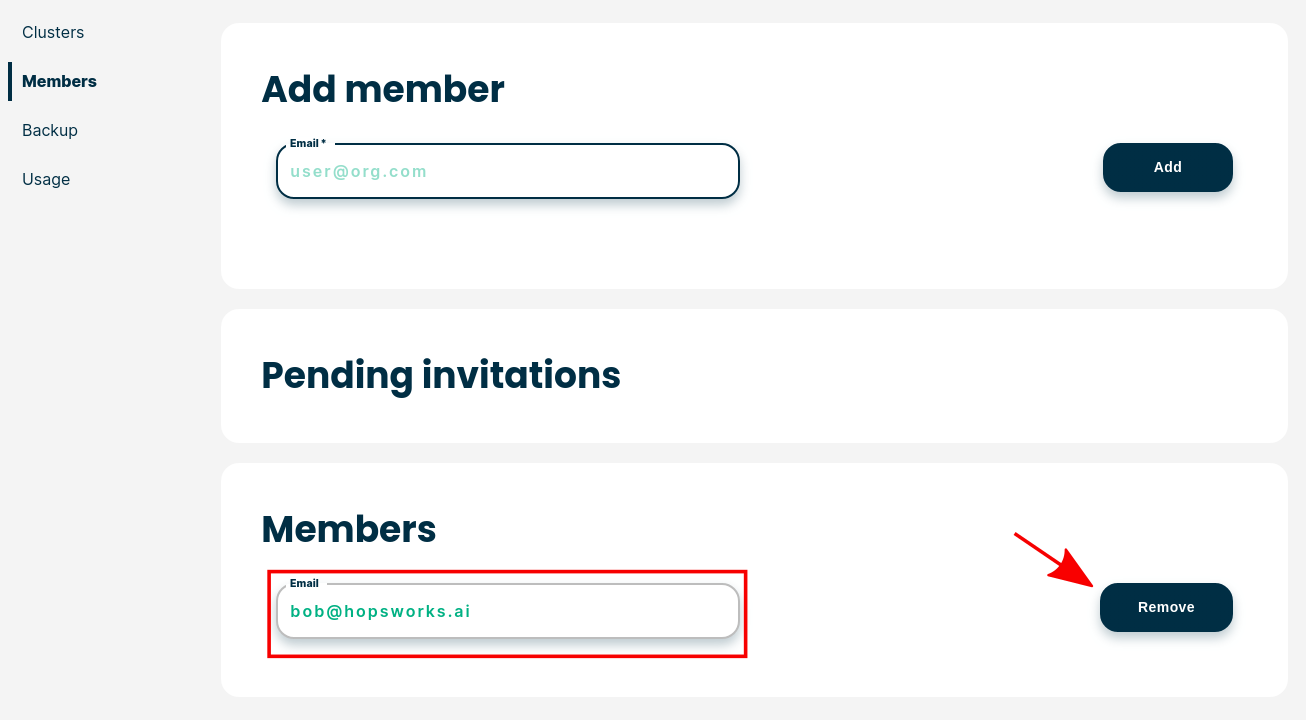Select the Members sidebar item
1306x720 pixels.
(x=59, y=81)
